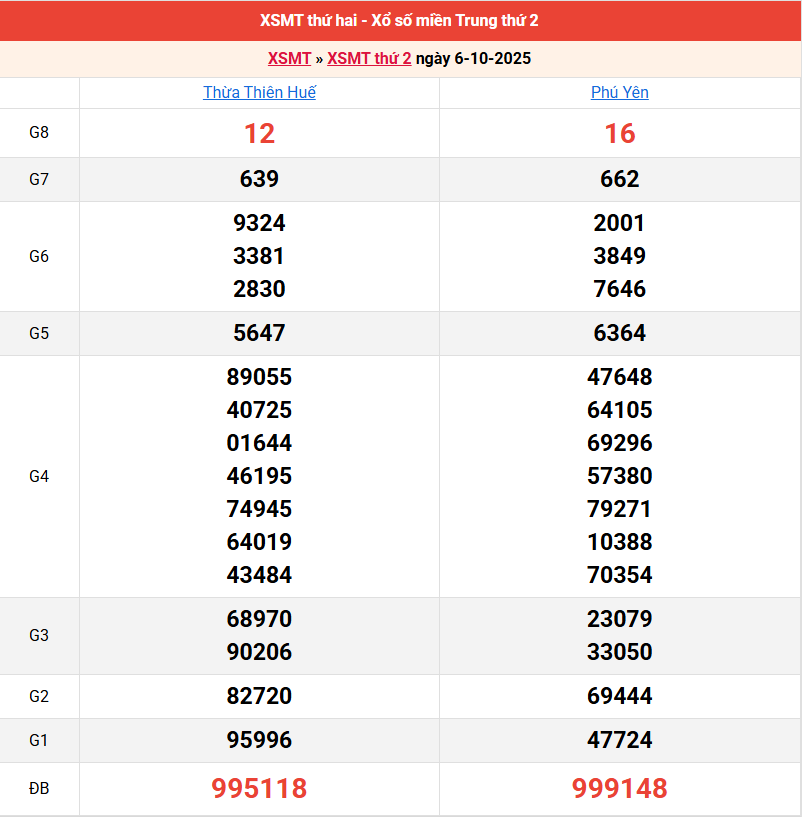Click the G2 number 69444
Screen dimensions: 802x817
[x=620, y=696]
